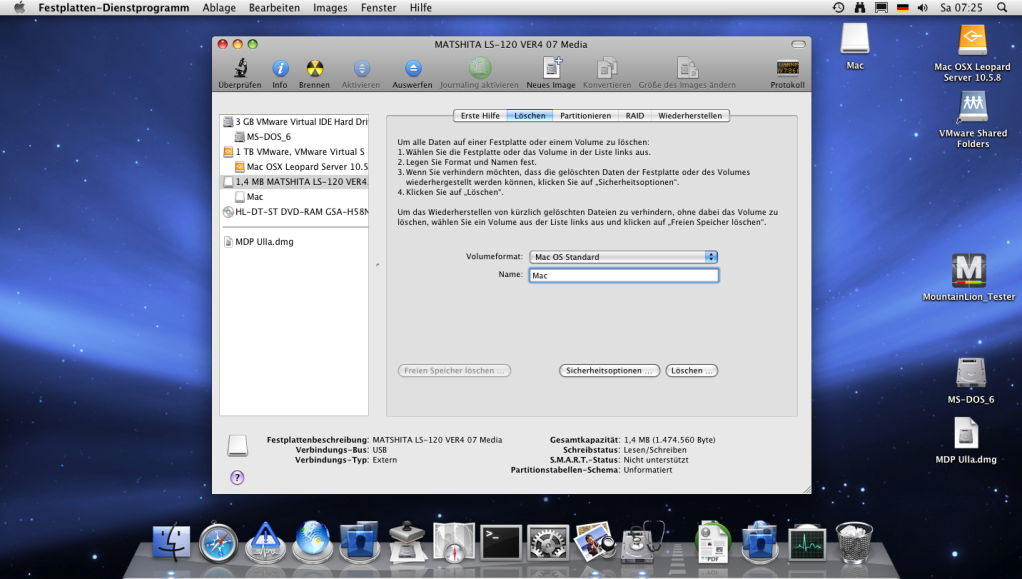This screenshot has width=1022, height=579.
Task: Open Terminal from the Dock
Action: tap(501, 542)
